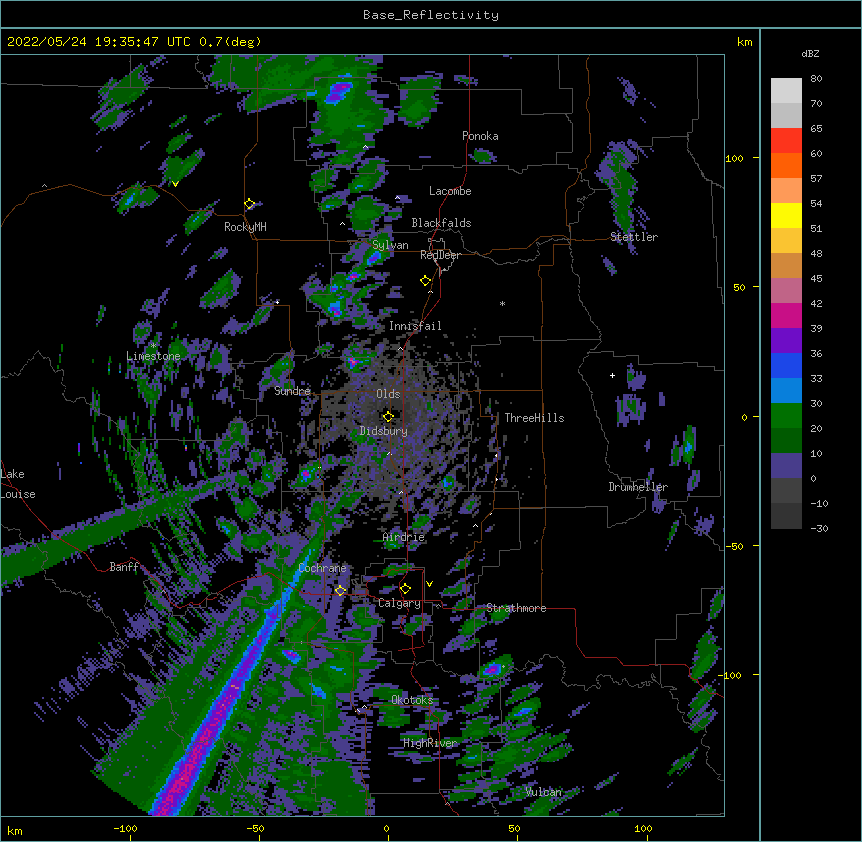
Task: Click the yellow marker near RockyMH
Action: [x=250, y=204]
